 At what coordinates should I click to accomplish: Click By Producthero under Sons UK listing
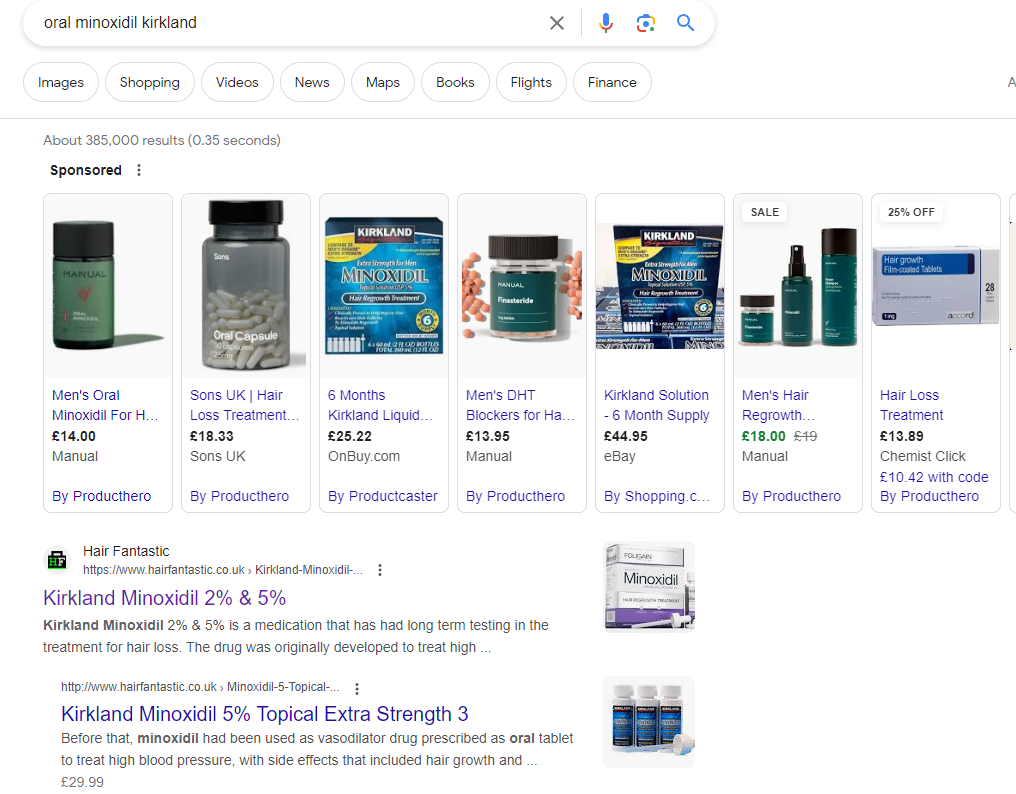coord(239,496)
